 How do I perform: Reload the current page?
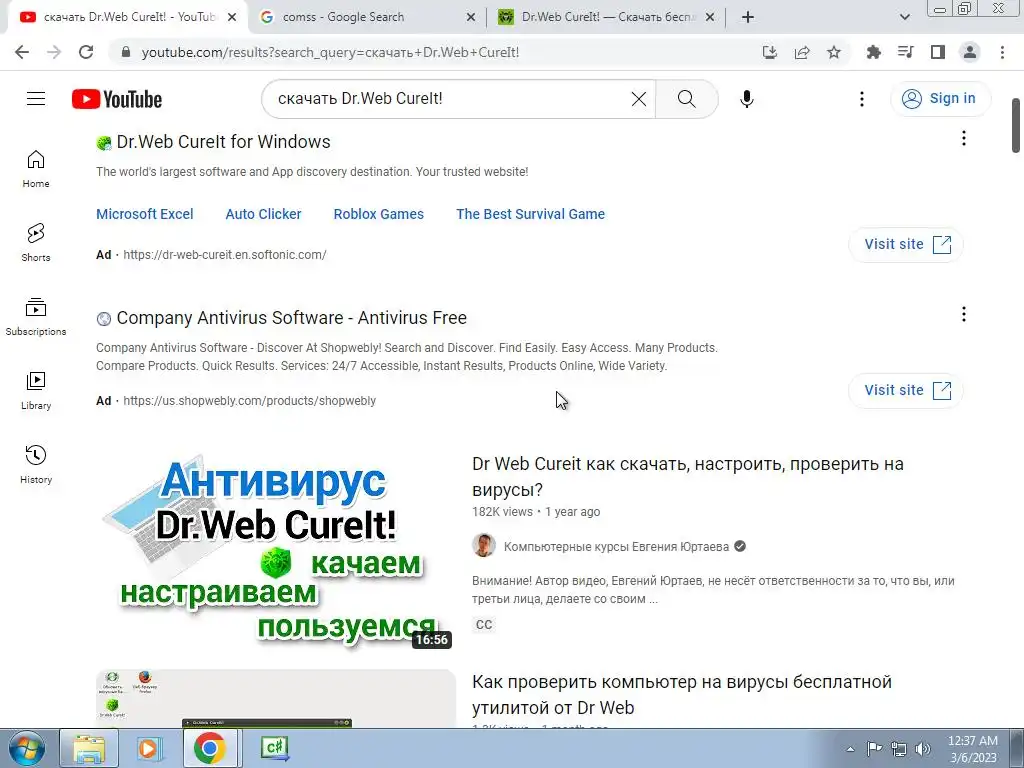pos(86,52)
